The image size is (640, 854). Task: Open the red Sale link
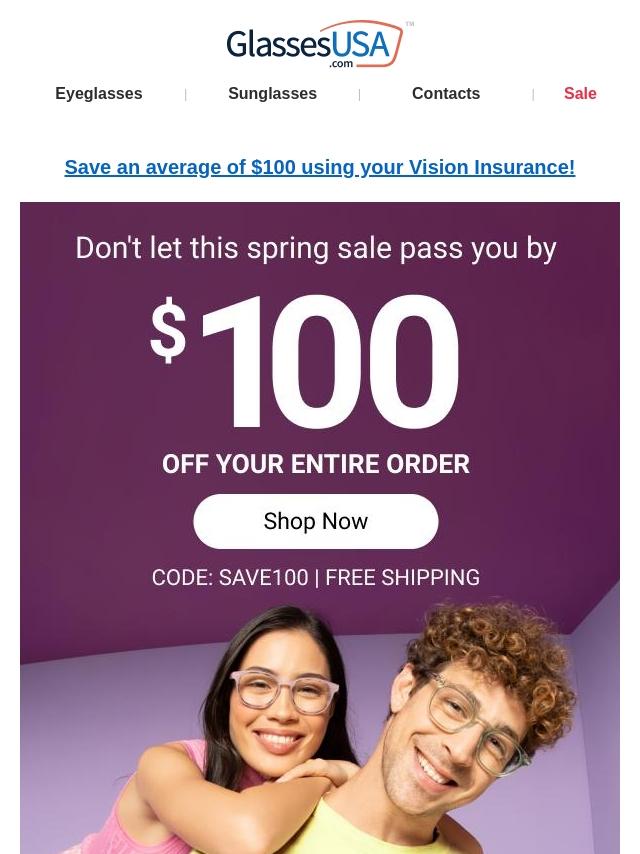tap(580, 93)
